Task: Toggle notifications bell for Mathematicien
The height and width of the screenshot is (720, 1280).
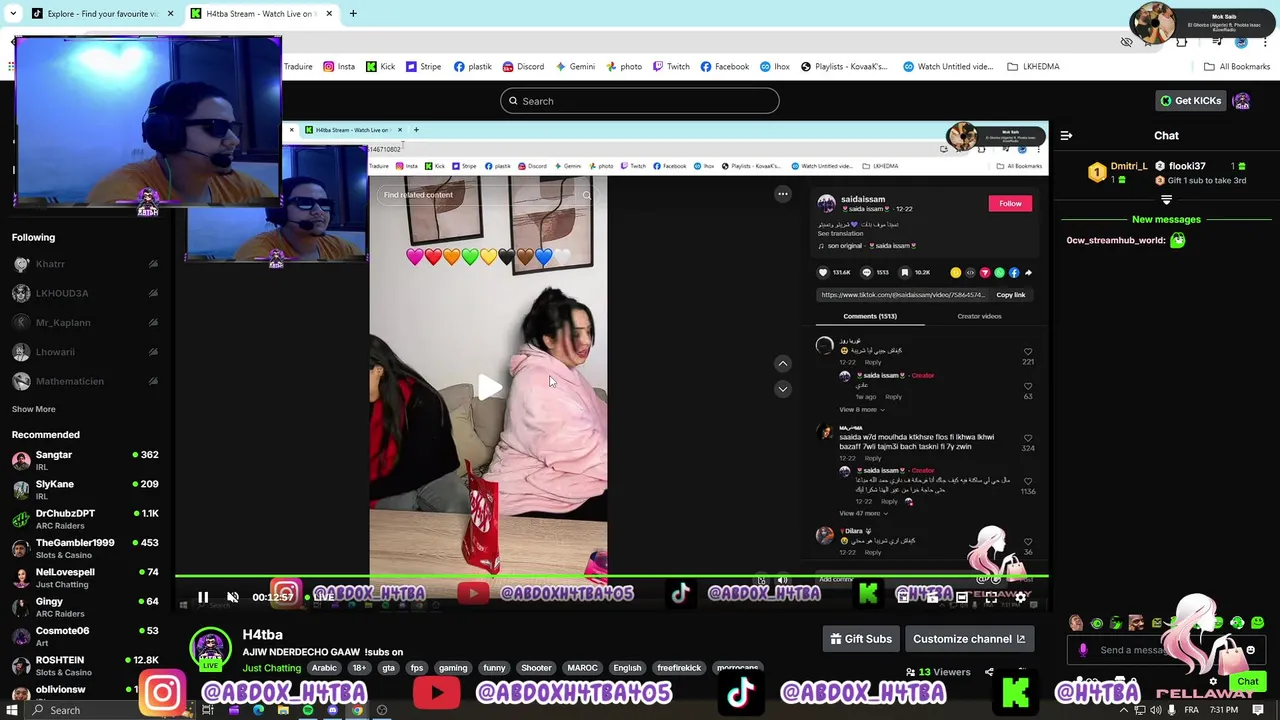Action: [153, 381]
